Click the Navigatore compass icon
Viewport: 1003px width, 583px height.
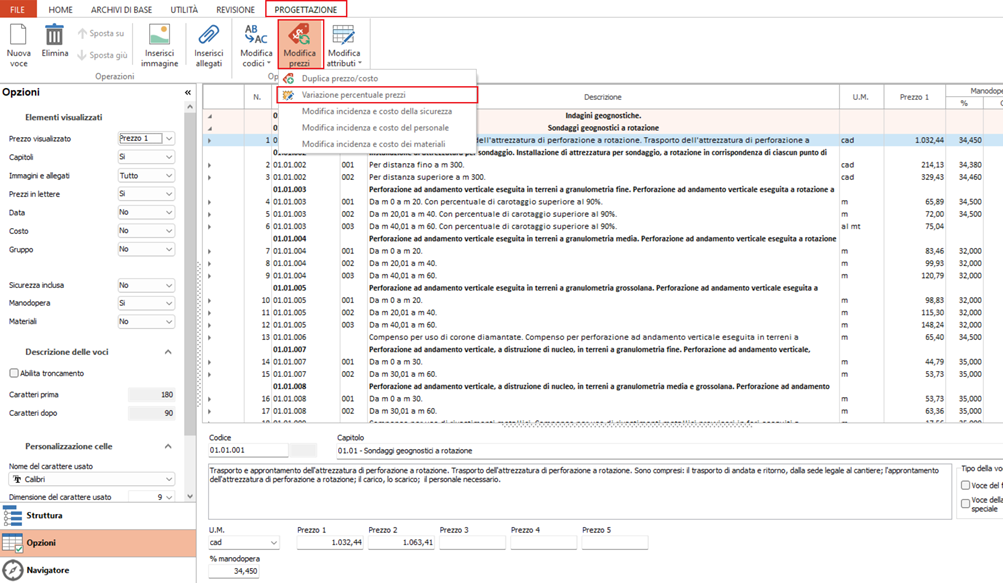(x=12, y=570)
